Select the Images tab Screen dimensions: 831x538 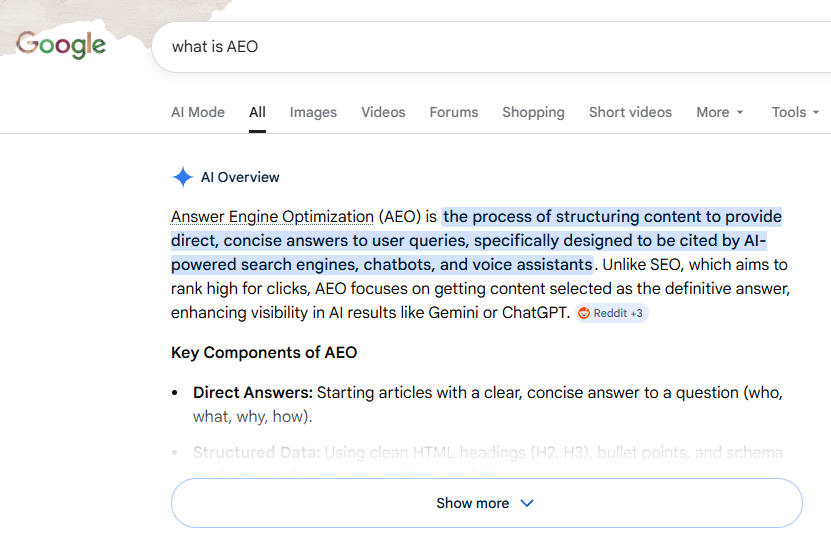313,112
